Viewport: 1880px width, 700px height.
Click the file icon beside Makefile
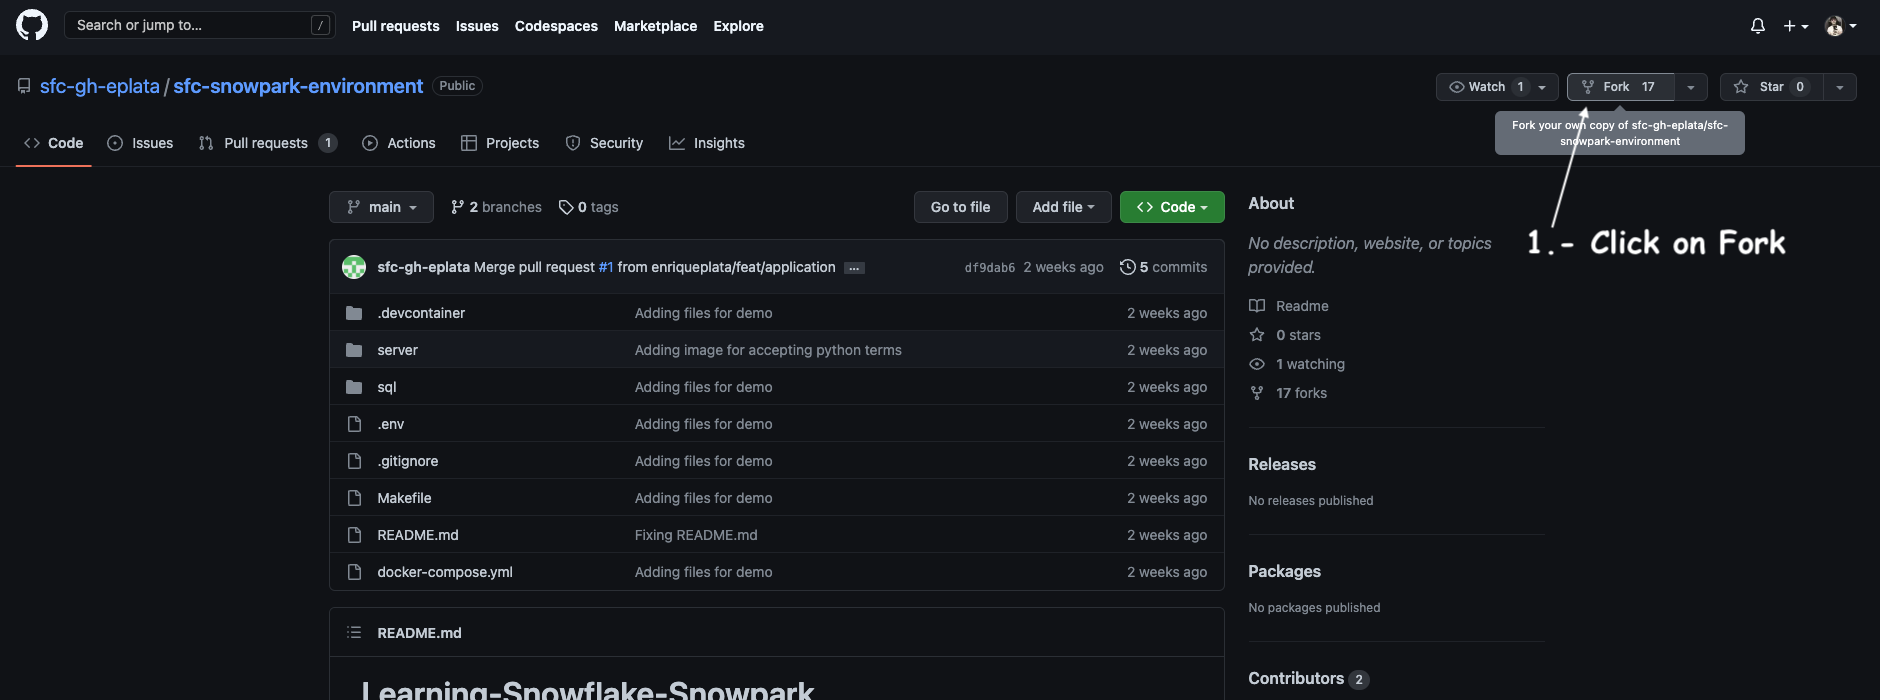pos(354,498)
